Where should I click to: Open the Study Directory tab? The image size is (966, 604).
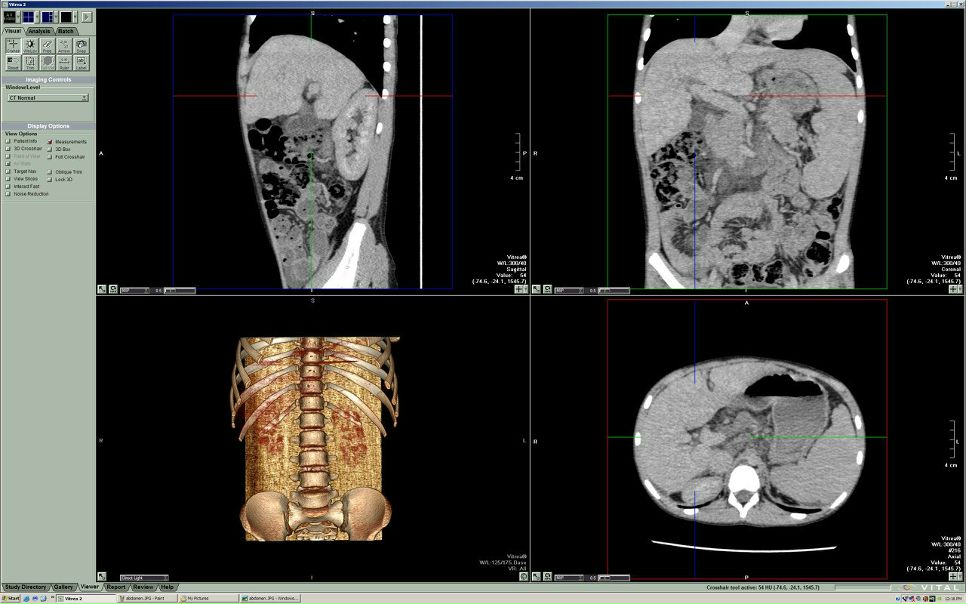(x=25, y=587)
